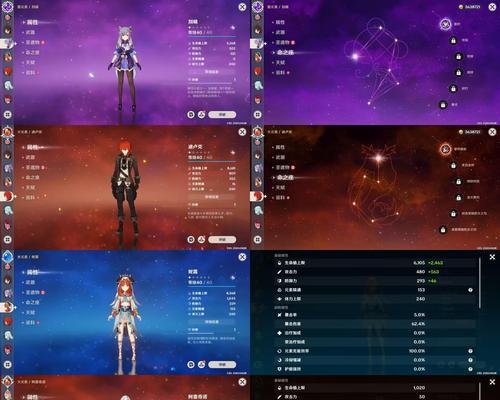Click scrollbar in dark detailed stats panel
Image resolution: width=500 pixels, height=400 pixels.
(x=479, y=283)
